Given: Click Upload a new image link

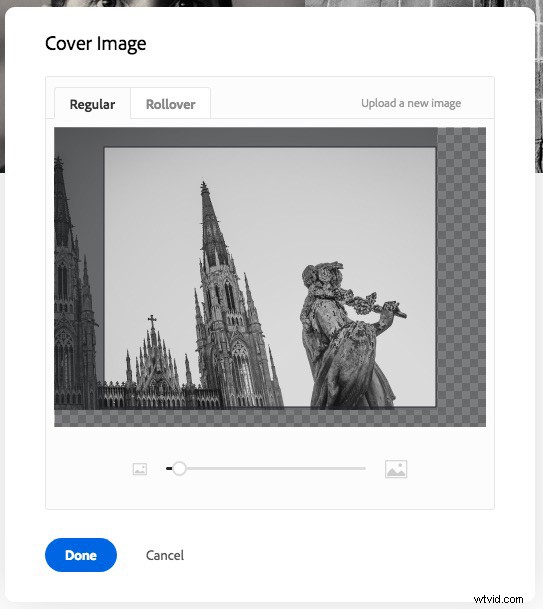Looking at the screenshot, I should click(x=411, y=103).
